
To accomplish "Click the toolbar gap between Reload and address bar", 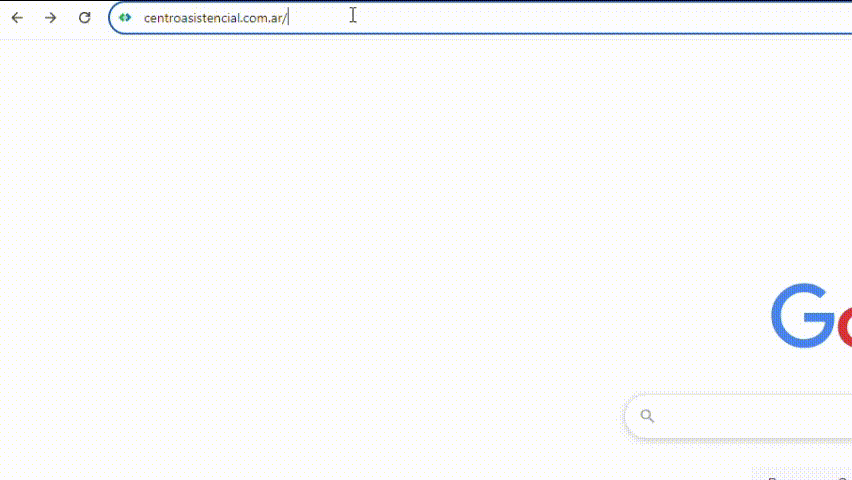I will pos(102,17).
